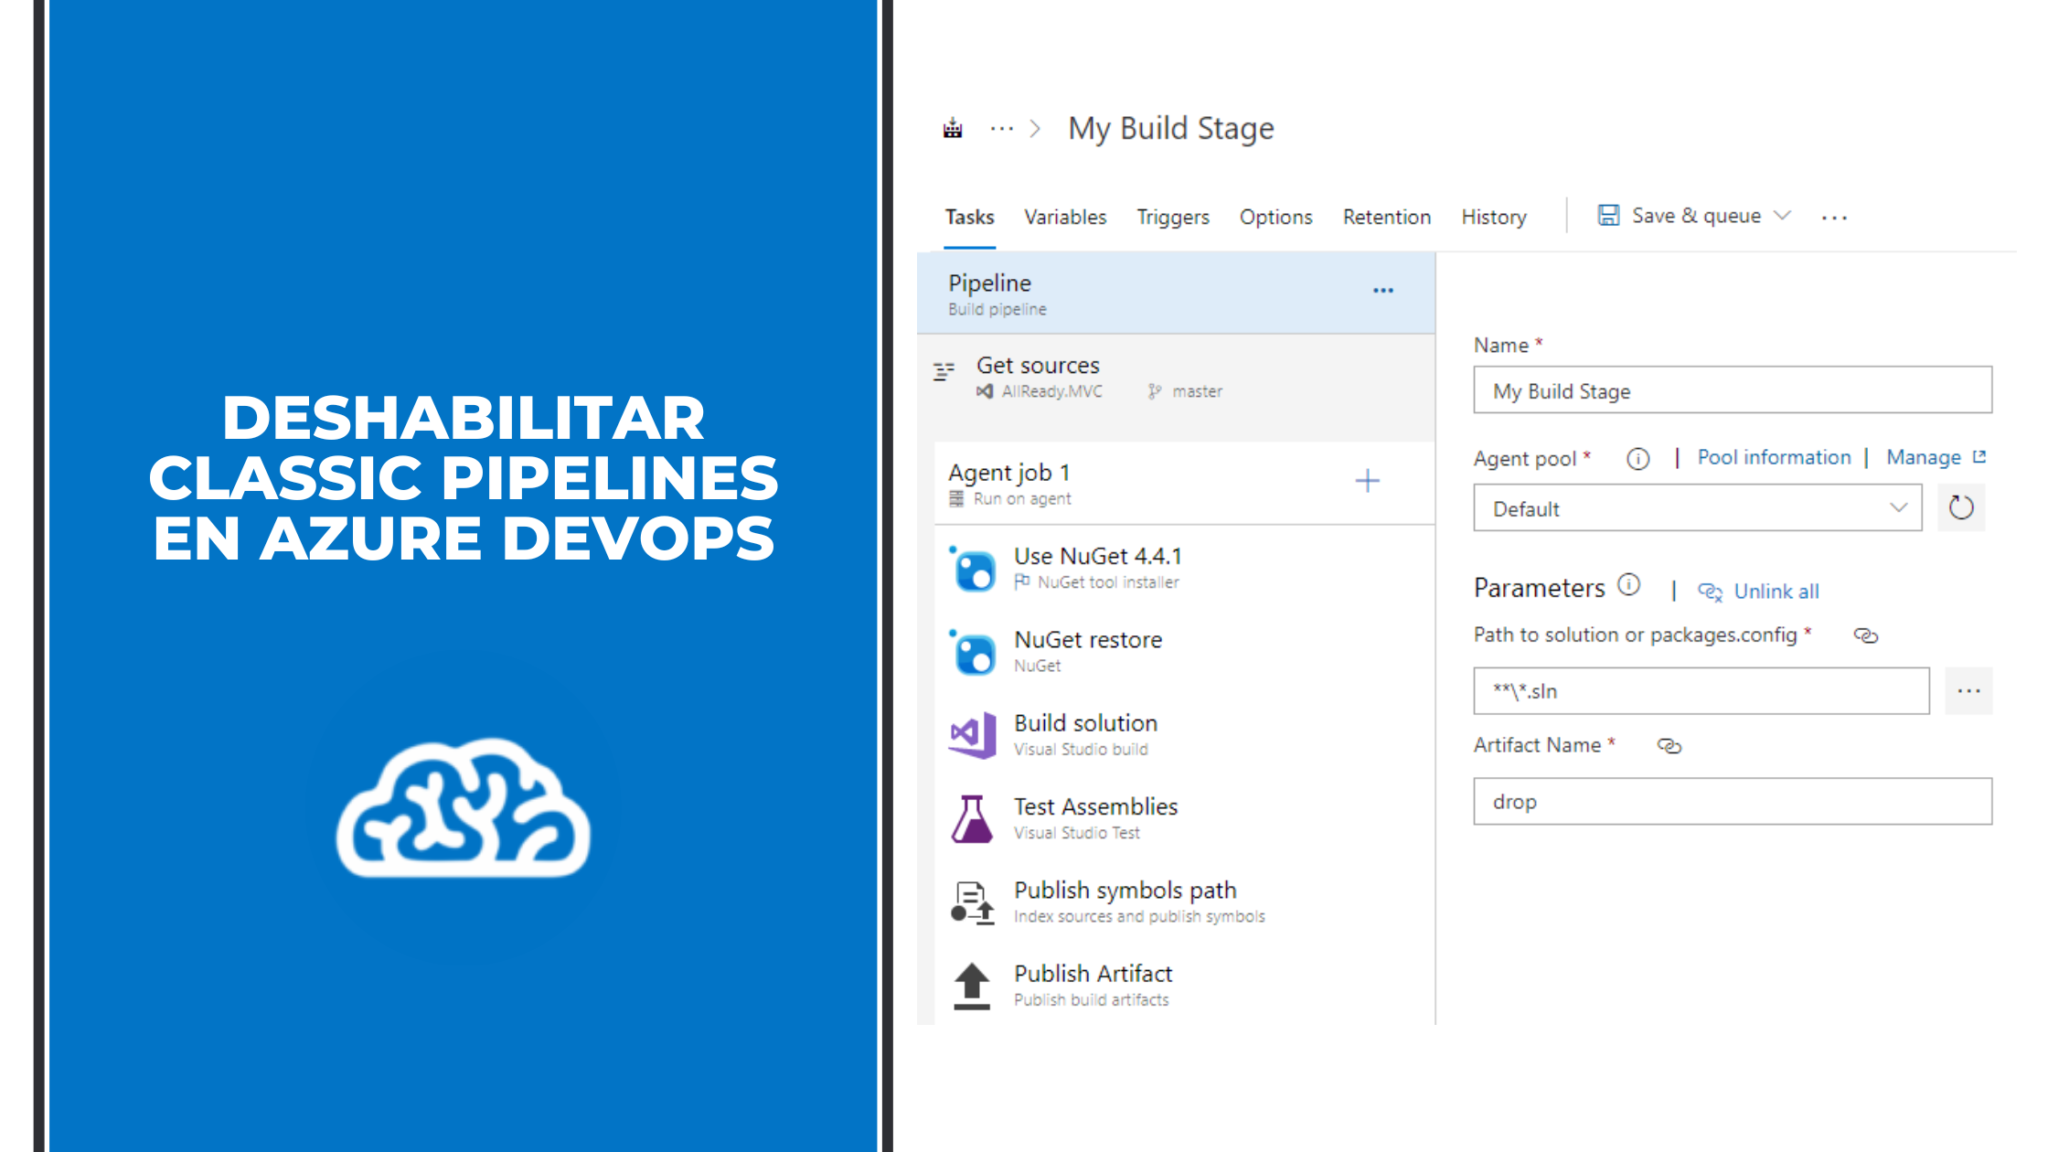Screen dimensions: 2048x1152
Task: Select the Pipeline build pipeline row
Action: click(x=1176, y=293)
